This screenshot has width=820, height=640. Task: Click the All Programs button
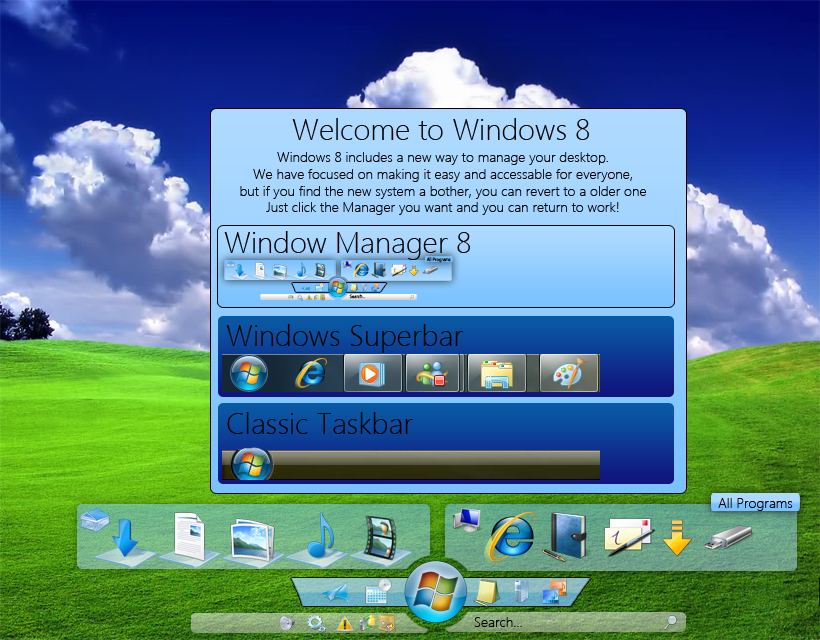tap(755, 503)
